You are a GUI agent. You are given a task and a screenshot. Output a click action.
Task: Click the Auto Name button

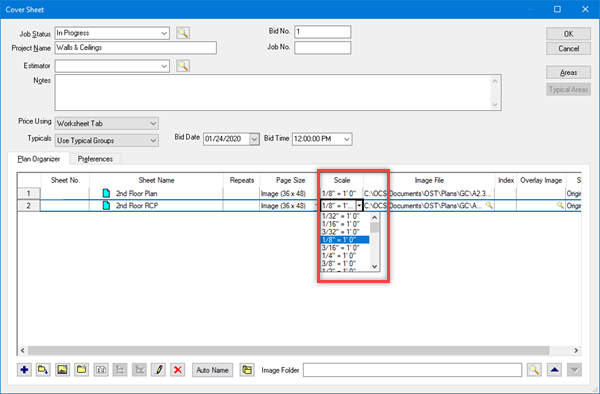point(212,370)
